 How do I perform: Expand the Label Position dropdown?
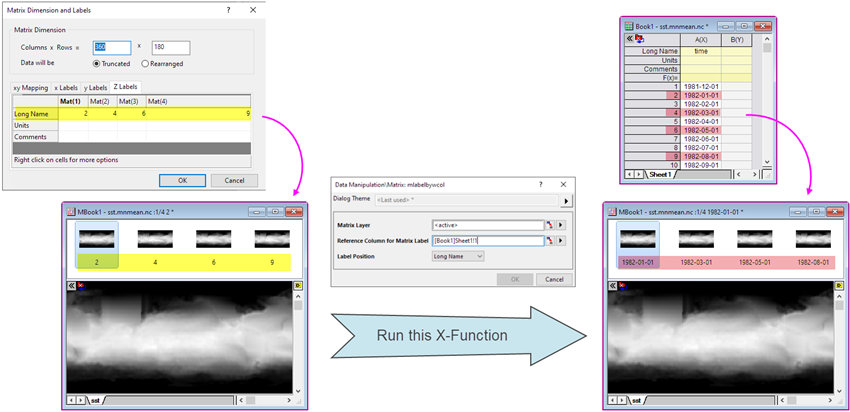pyautogui.click(x=458, y=256)
